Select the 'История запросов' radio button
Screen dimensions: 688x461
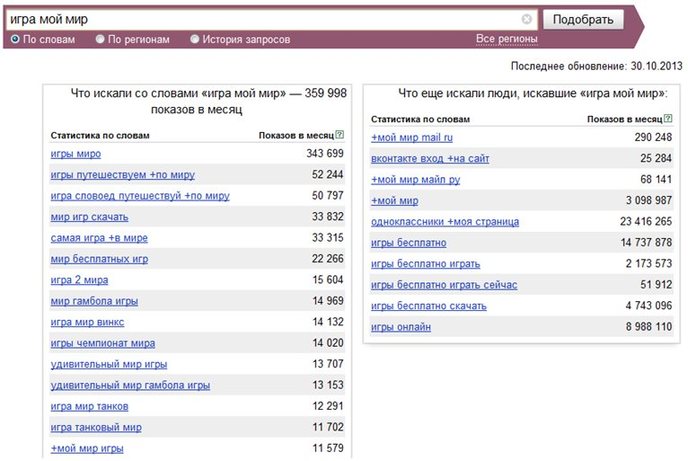[194, 39]
